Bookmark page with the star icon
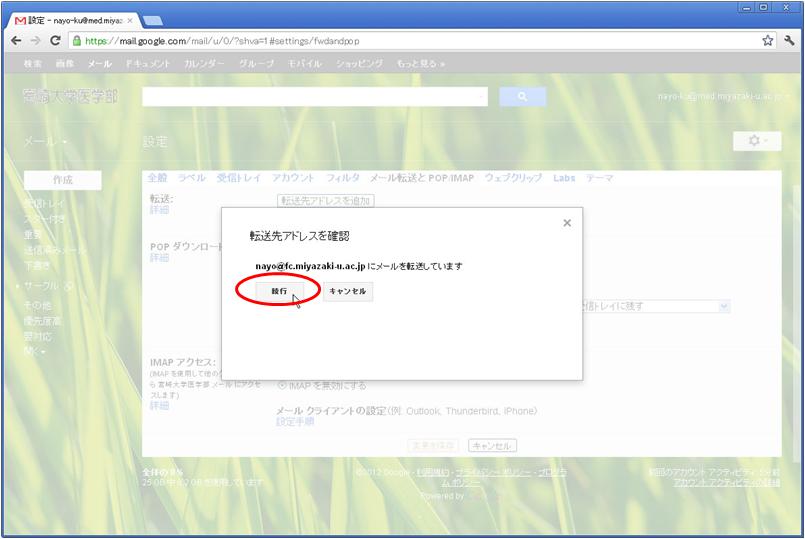Viewport: 805px width, 539px height. [768, 41]
